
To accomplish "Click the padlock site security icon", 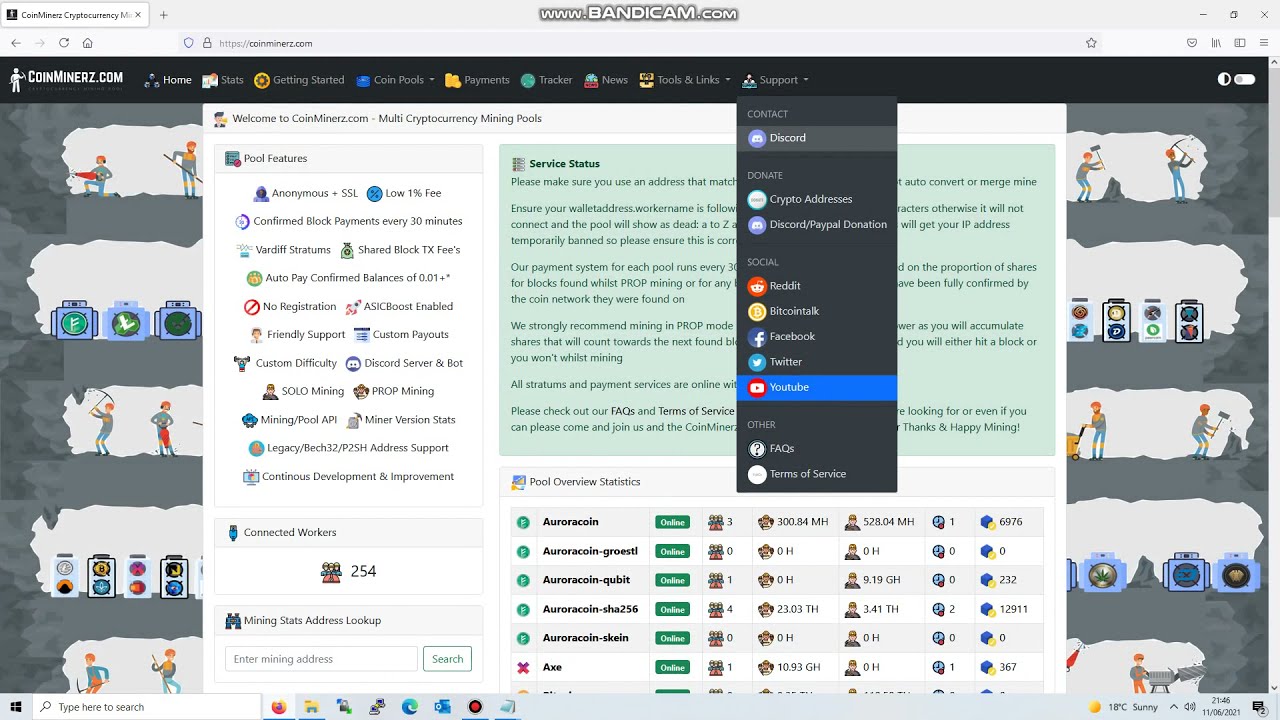I will click(207, 43).
